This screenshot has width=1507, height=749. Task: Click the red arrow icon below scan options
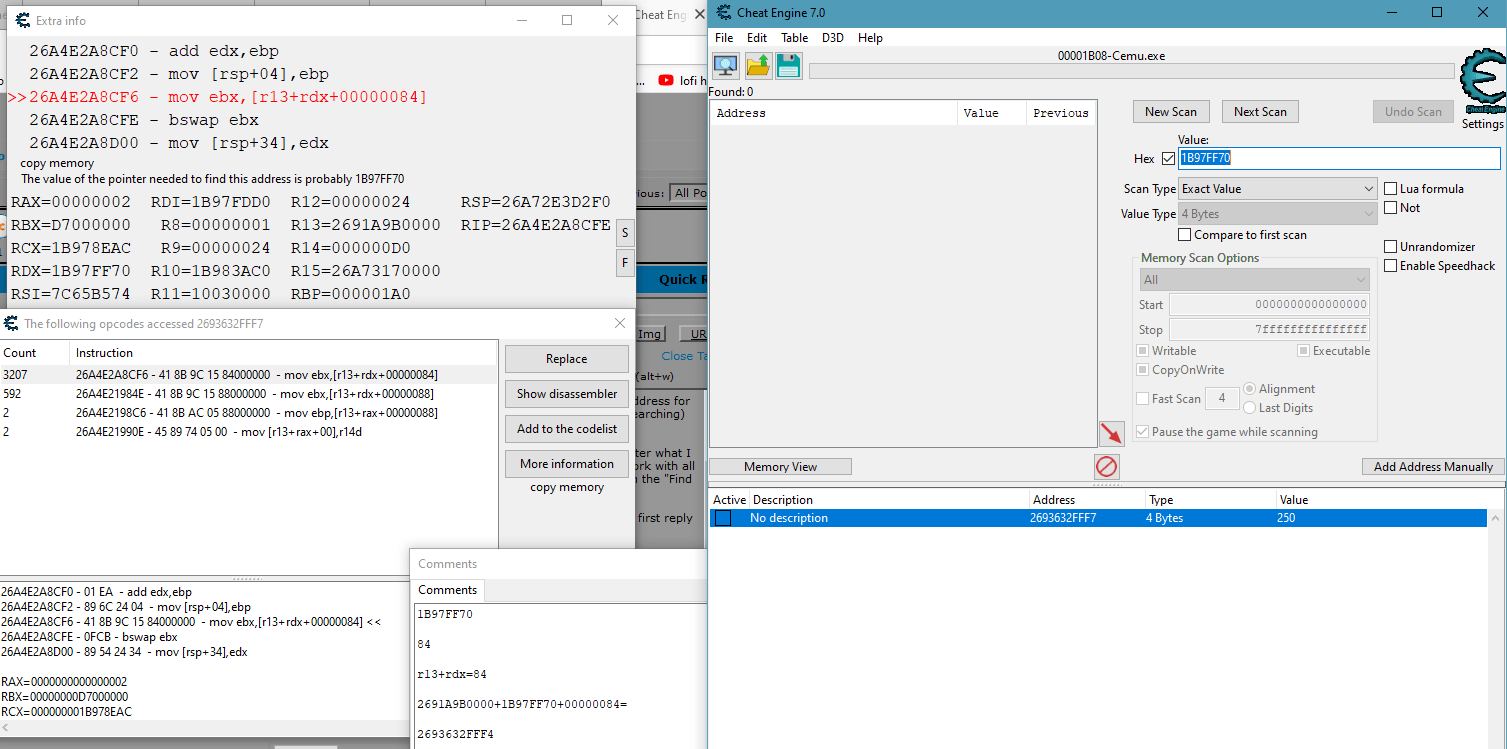pyautogui.click(x=1111, y=433)
